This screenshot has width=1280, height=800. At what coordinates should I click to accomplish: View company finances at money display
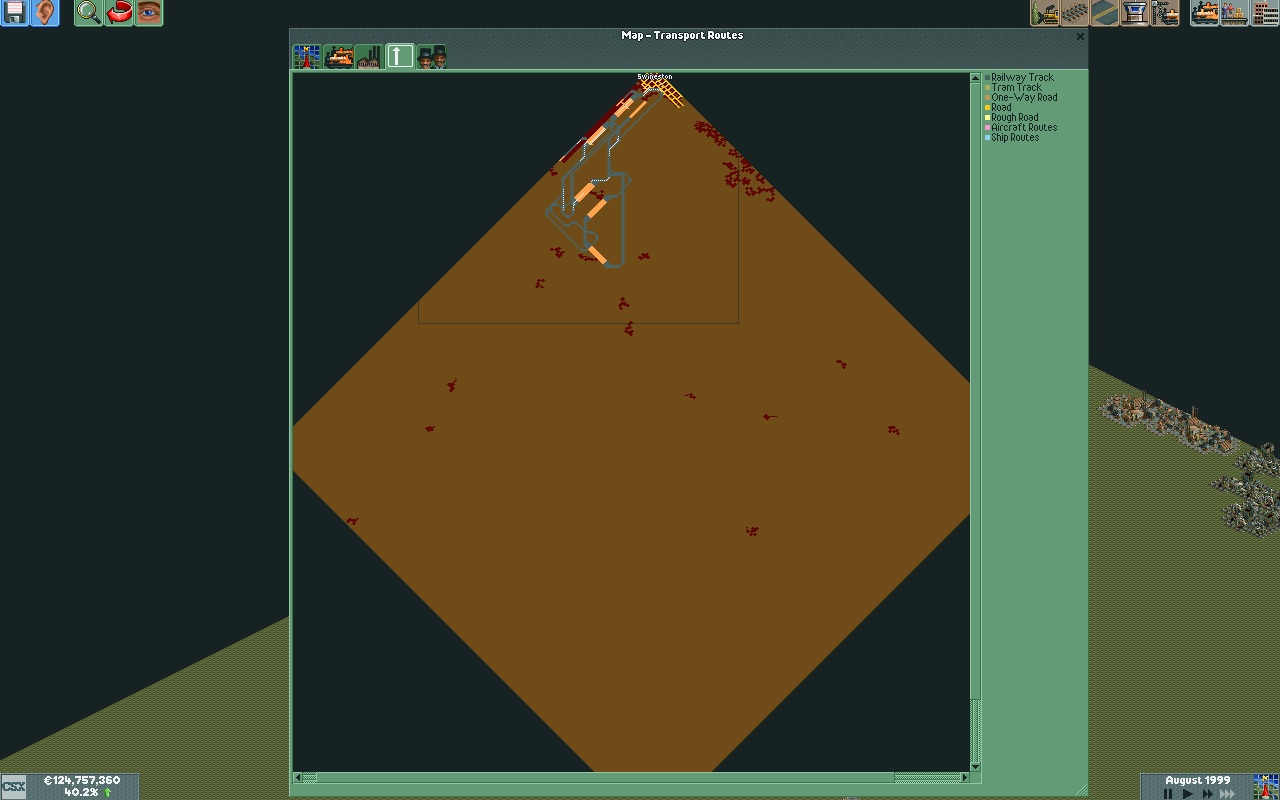[x=82, y=781]
